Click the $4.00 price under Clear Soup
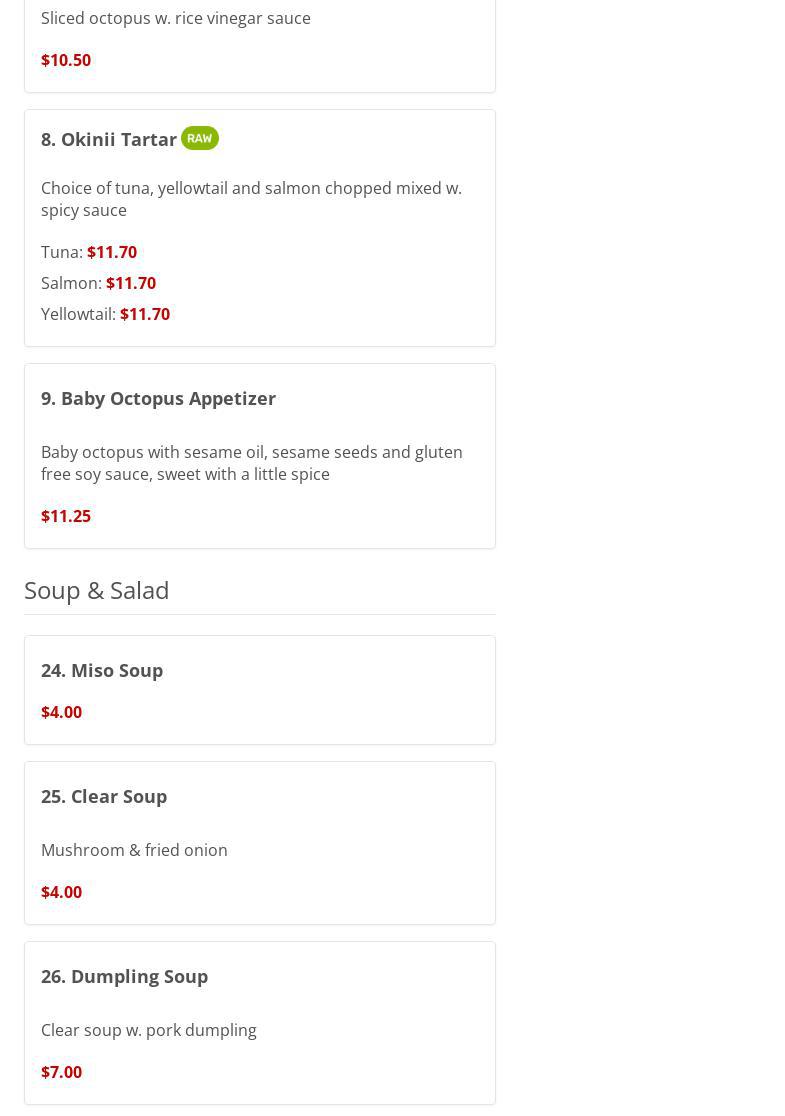Image resolution: width=785 pixels, height=1116 pixels. click(x=61, y=892)
